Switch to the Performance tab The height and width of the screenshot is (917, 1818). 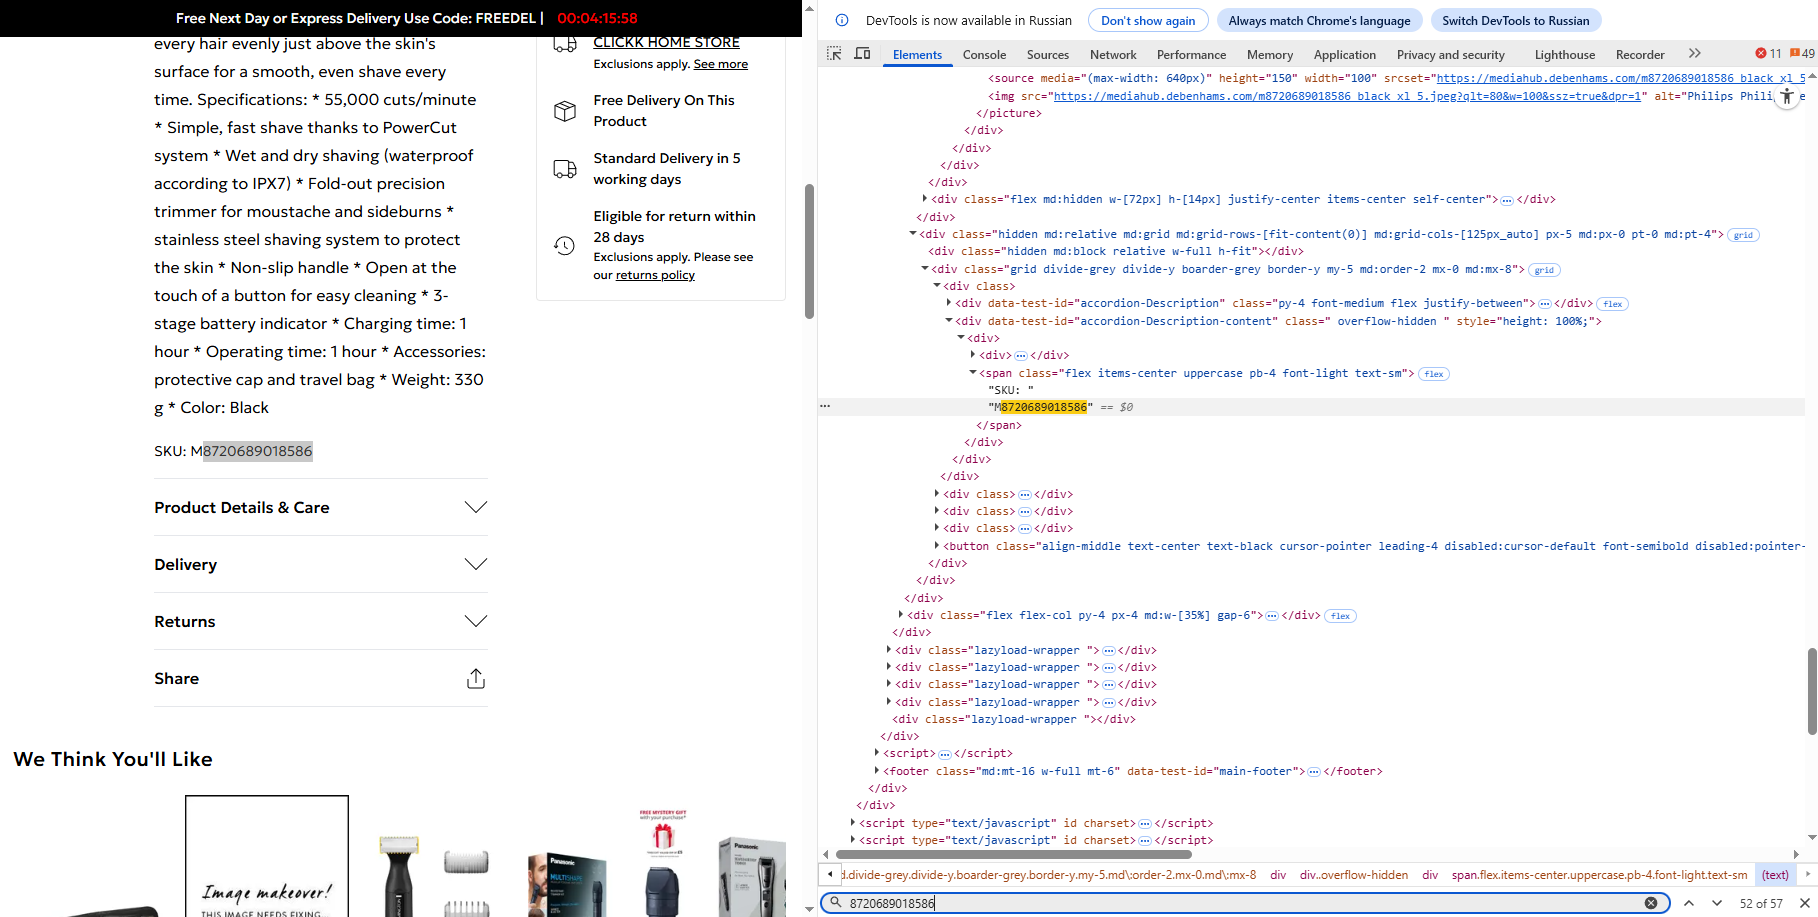coord(1191,55)
